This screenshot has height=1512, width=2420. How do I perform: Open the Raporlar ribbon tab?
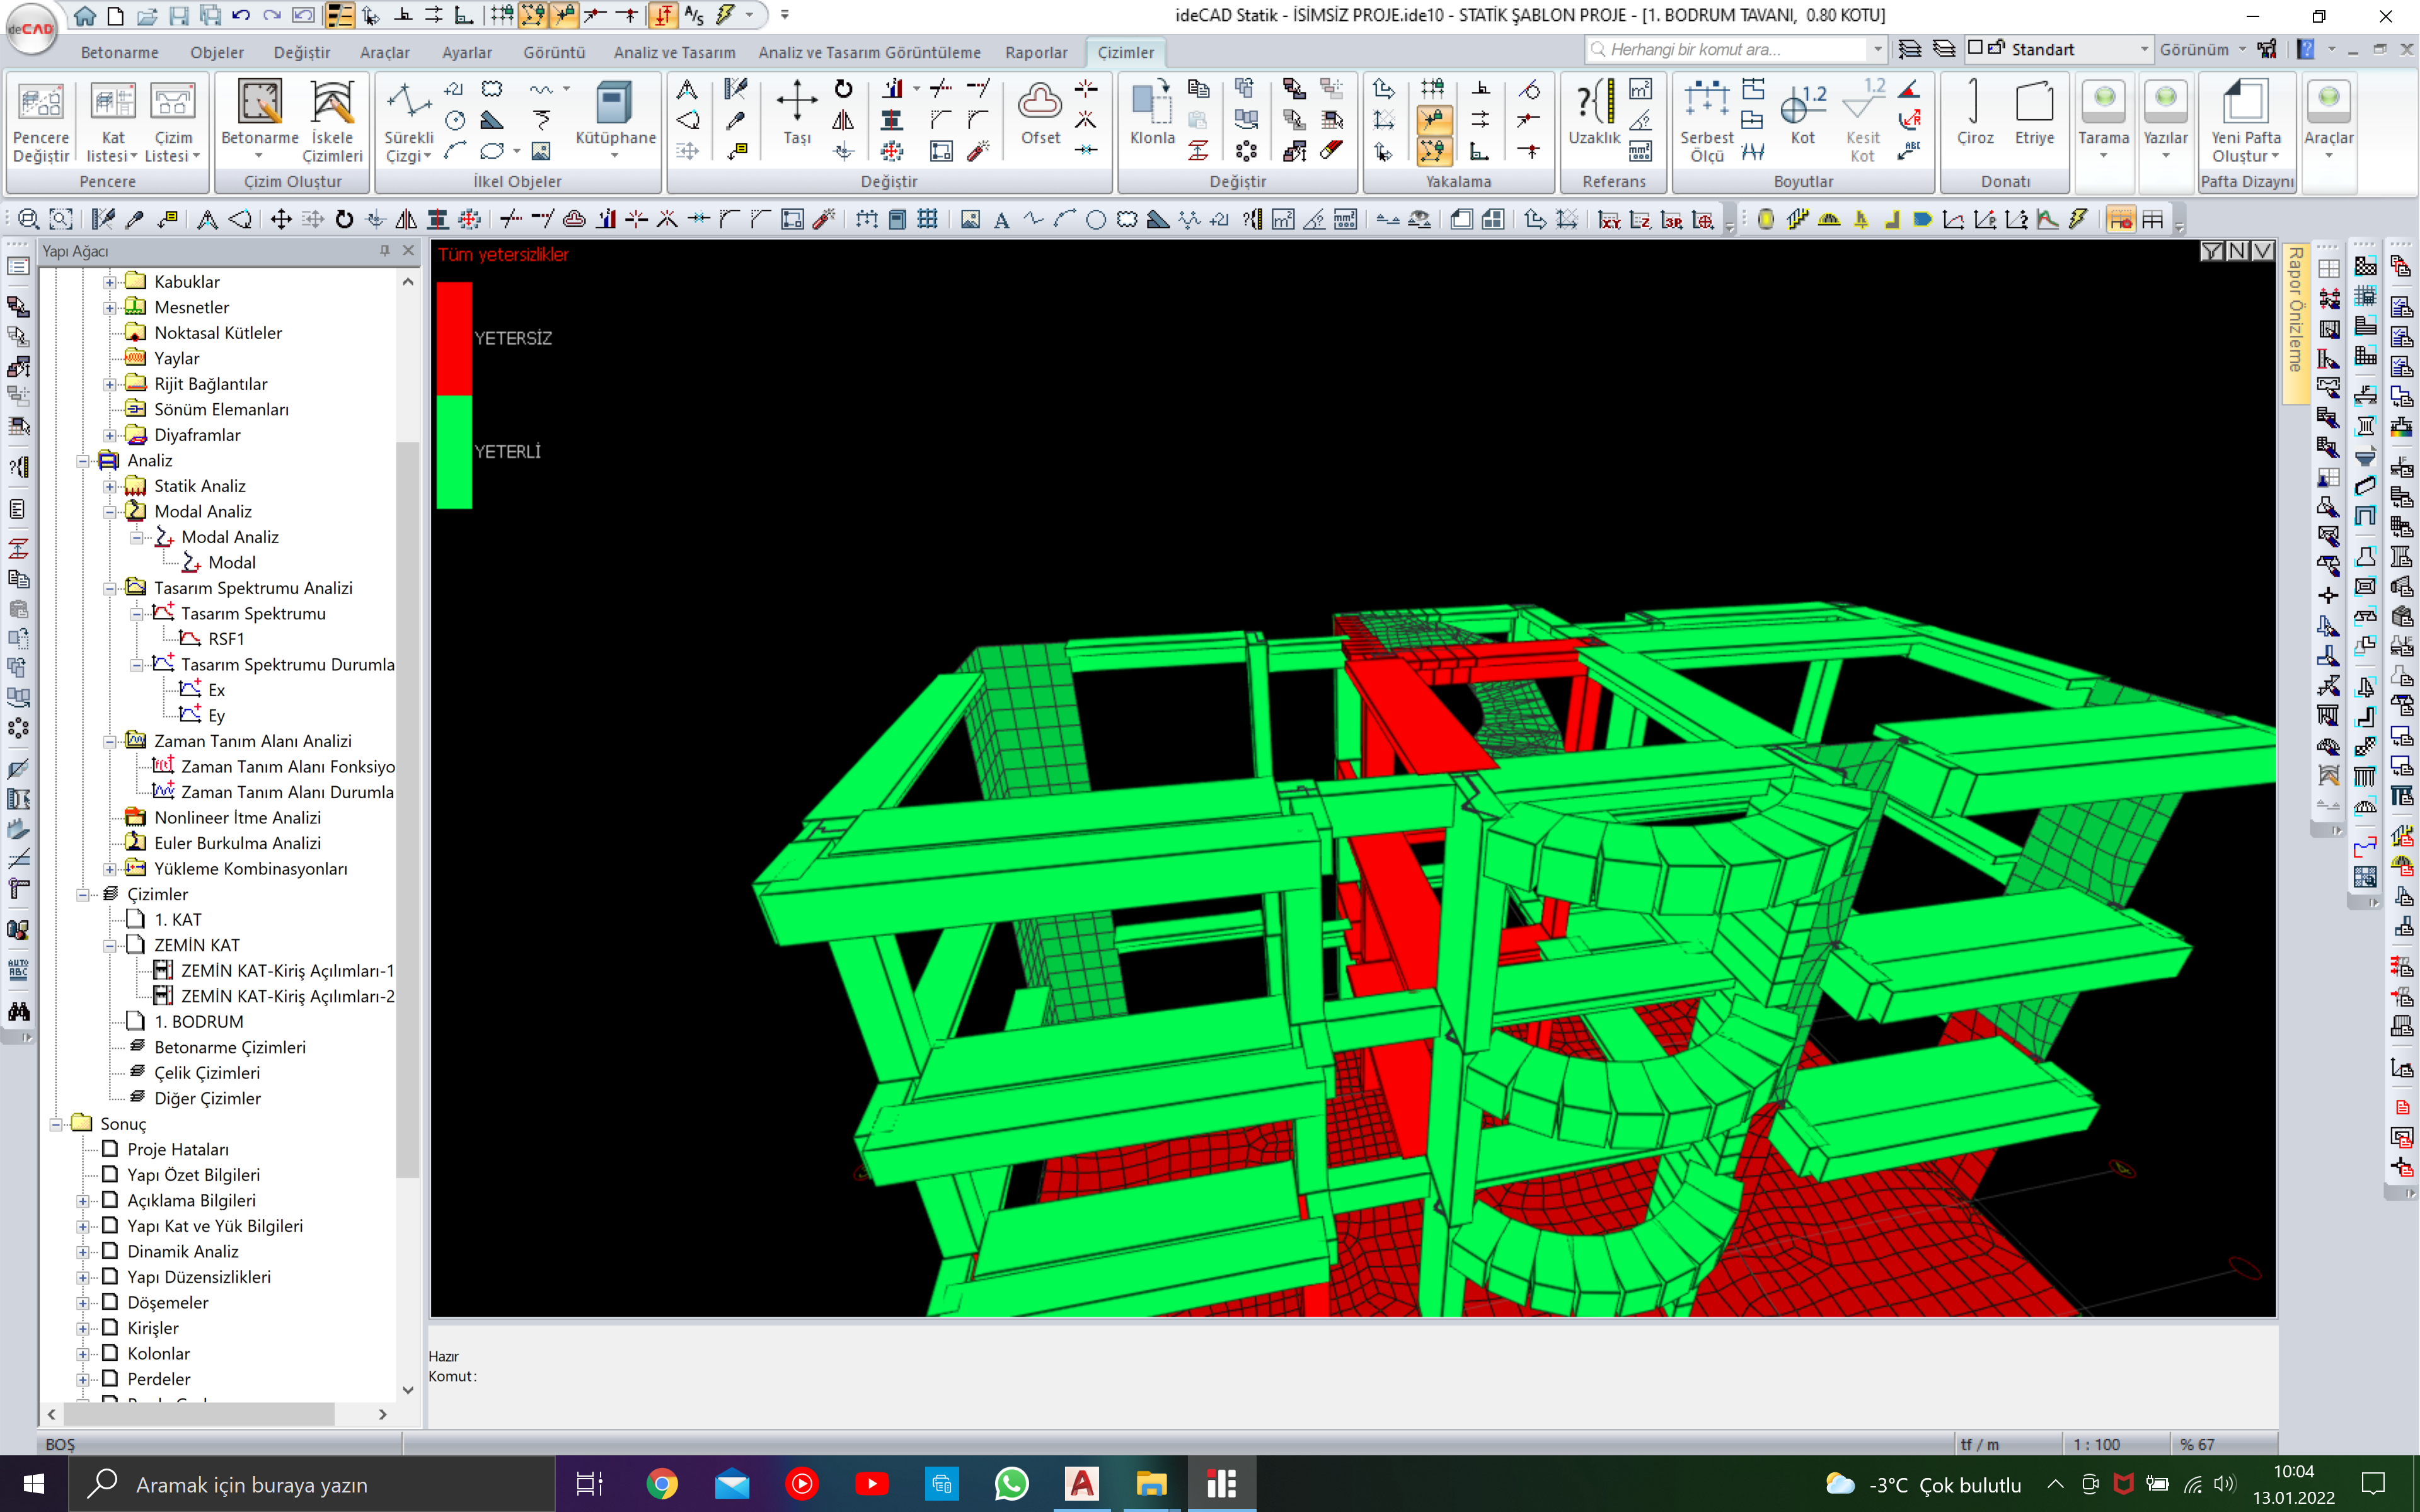click(1036, 52)
